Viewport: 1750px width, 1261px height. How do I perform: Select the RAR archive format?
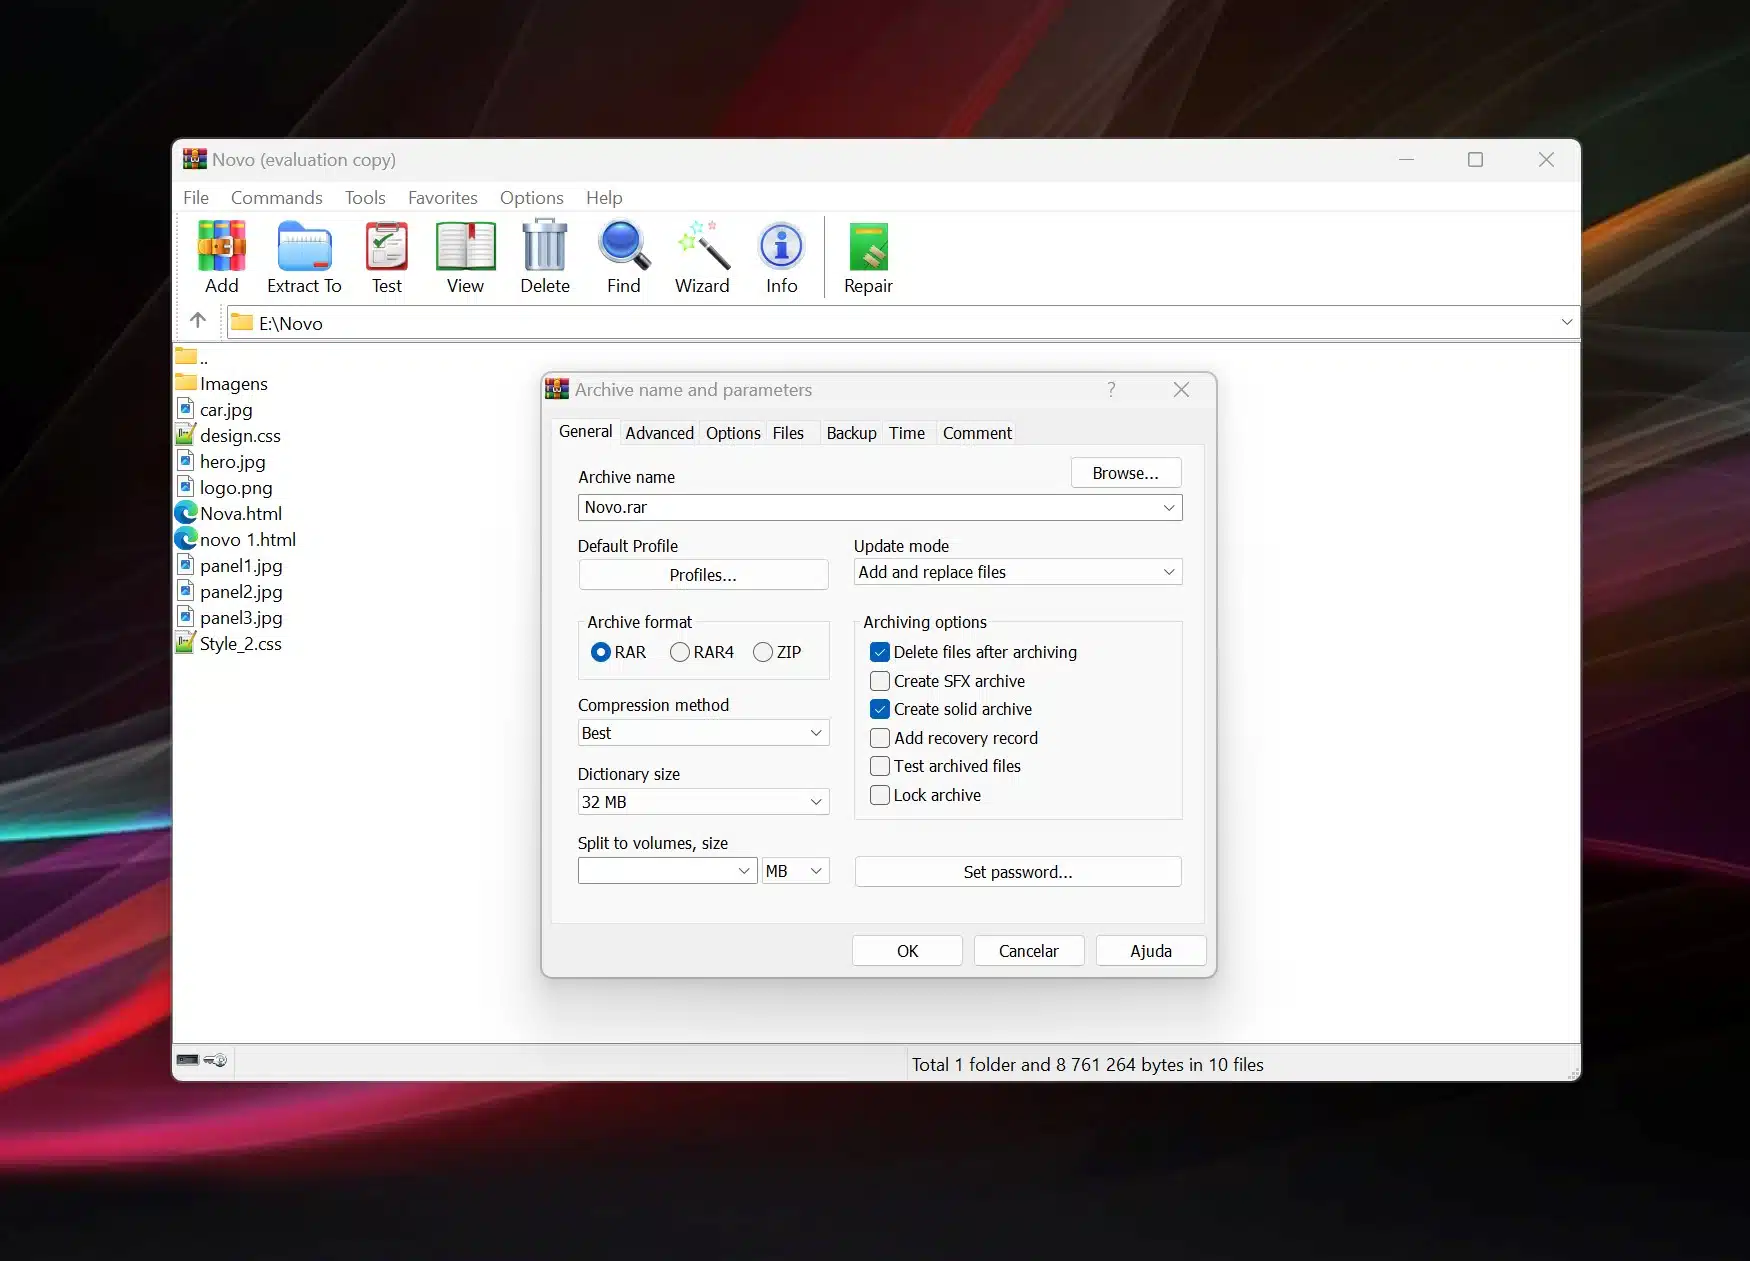click(601, 652)
